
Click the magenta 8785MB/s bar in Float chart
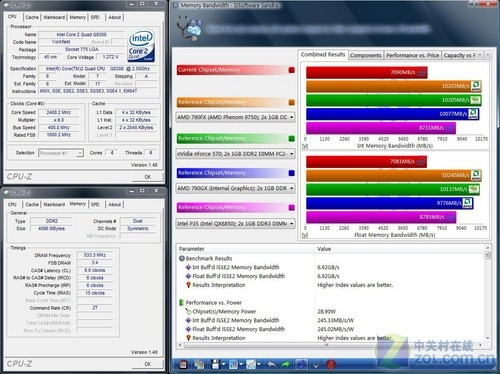pyautogui.click(x=381, y=217)
